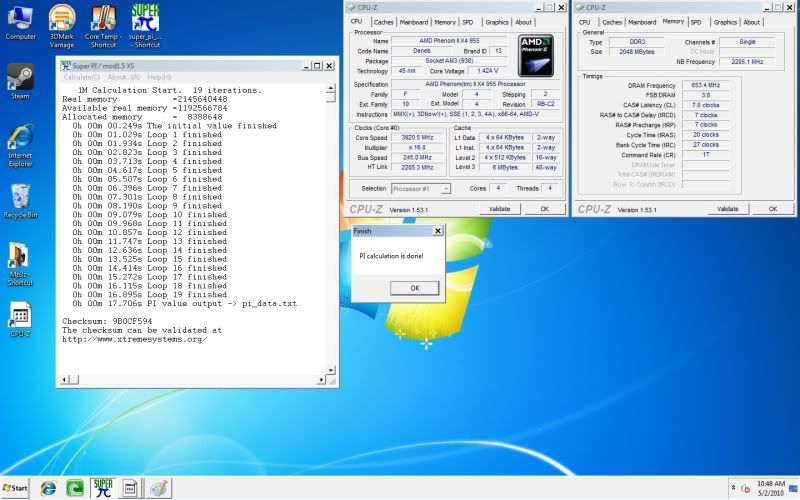
Task: Click the Bus Speed value 245.0 MHz
Action: [x=417, y=158]
